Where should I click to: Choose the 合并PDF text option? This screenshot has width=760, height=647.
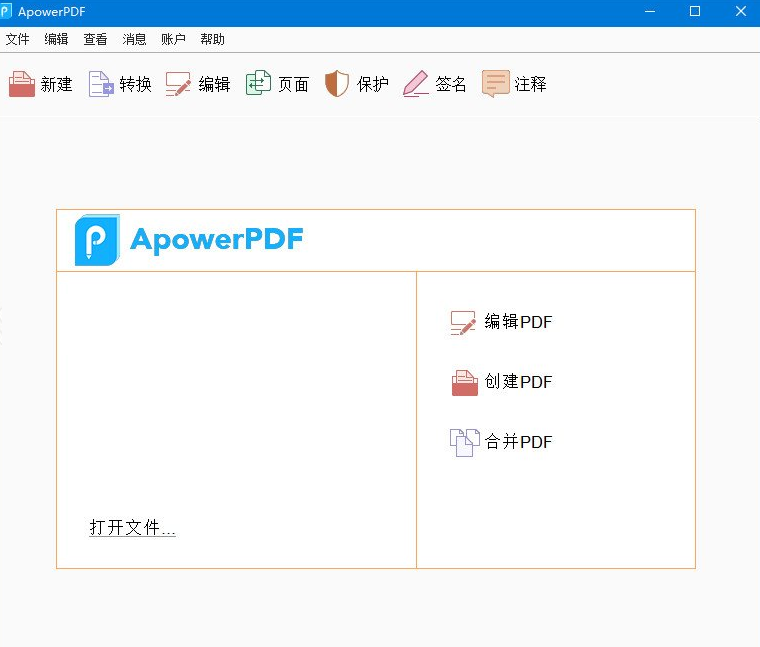point(518,442)
